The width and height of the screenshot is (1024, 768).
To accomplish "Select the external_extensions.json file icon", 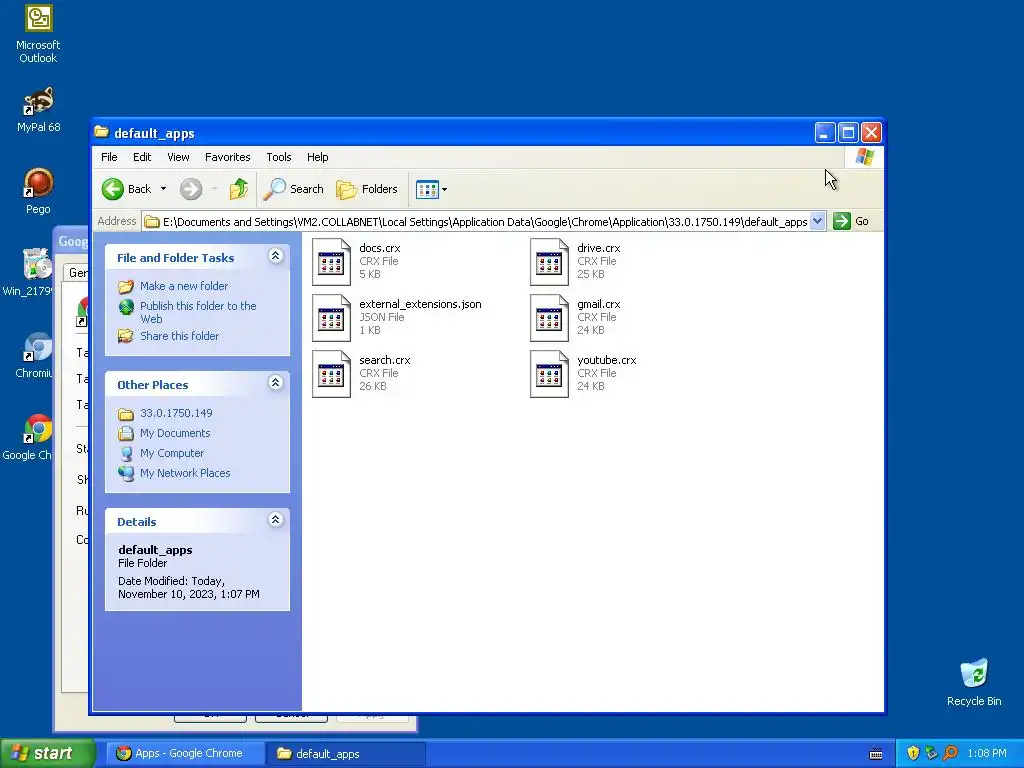I will pyautogui.click(x=331, y=318).
